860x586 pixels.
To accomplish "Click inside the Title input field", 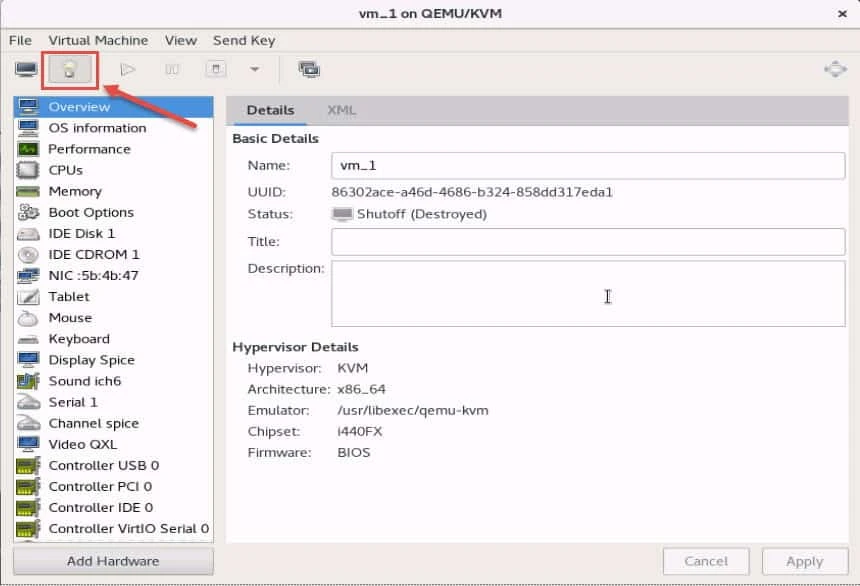I will [x=588, y=241].
